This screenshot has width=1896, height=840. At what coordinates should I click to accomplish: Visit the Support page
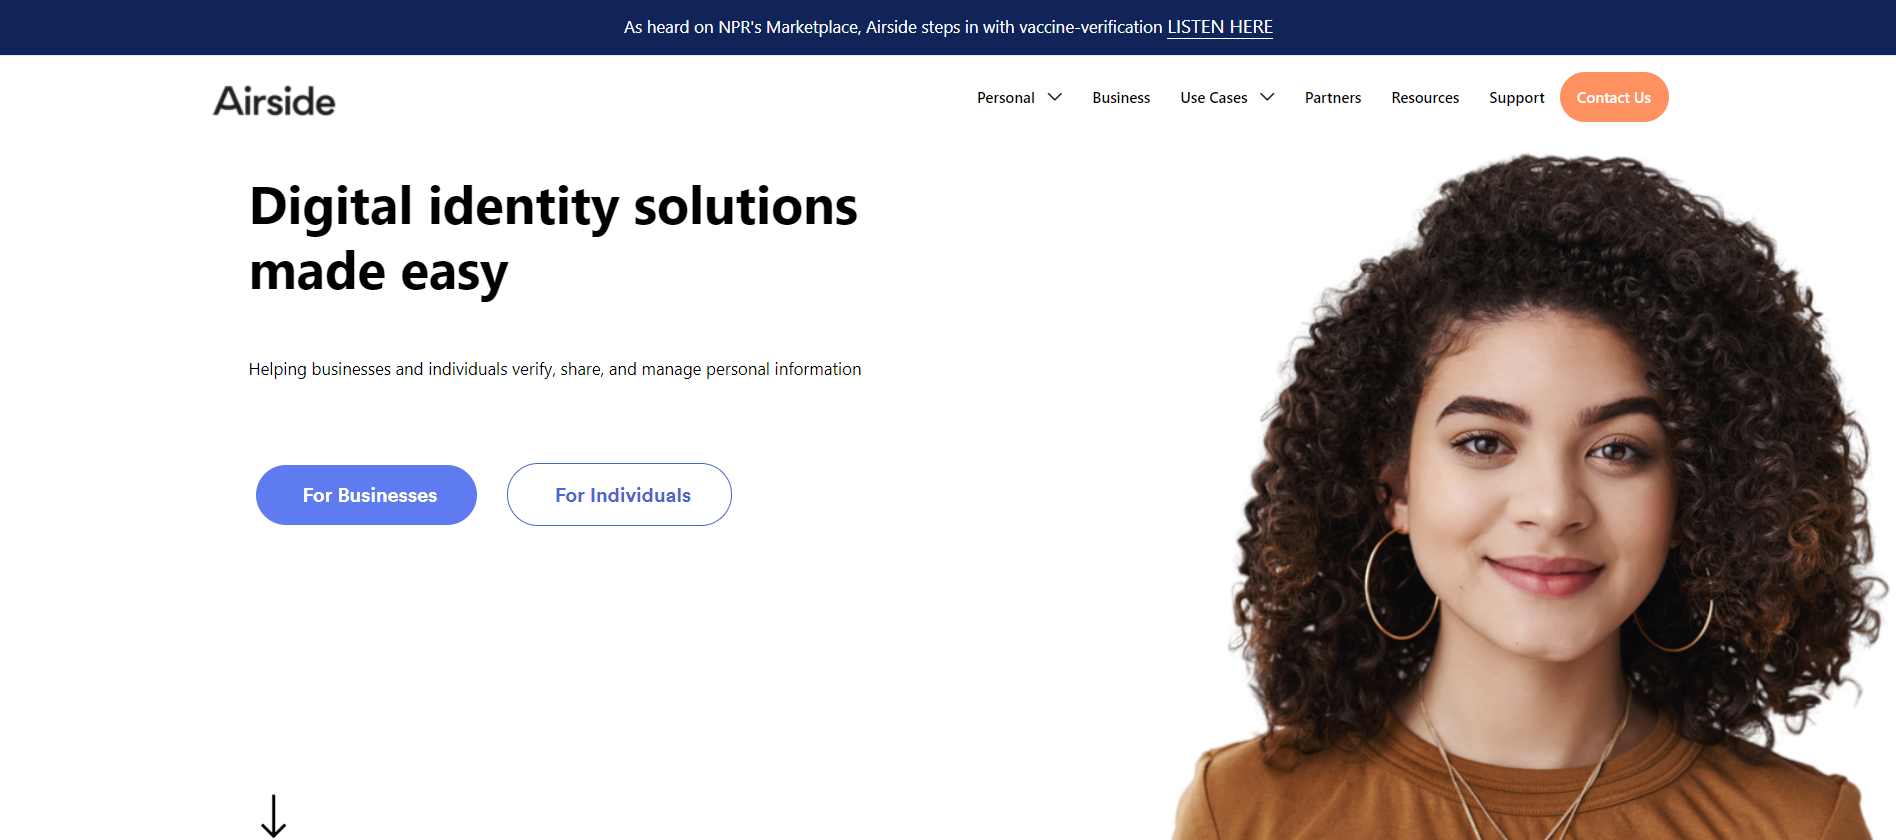point(1516,98)
